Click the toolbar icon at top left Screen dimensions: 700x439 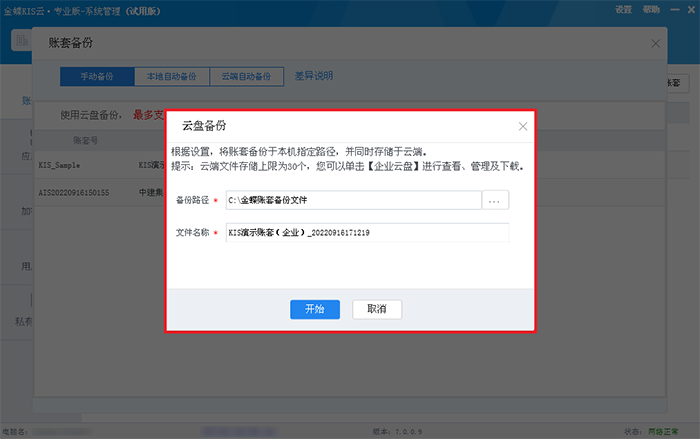[20, 40]
